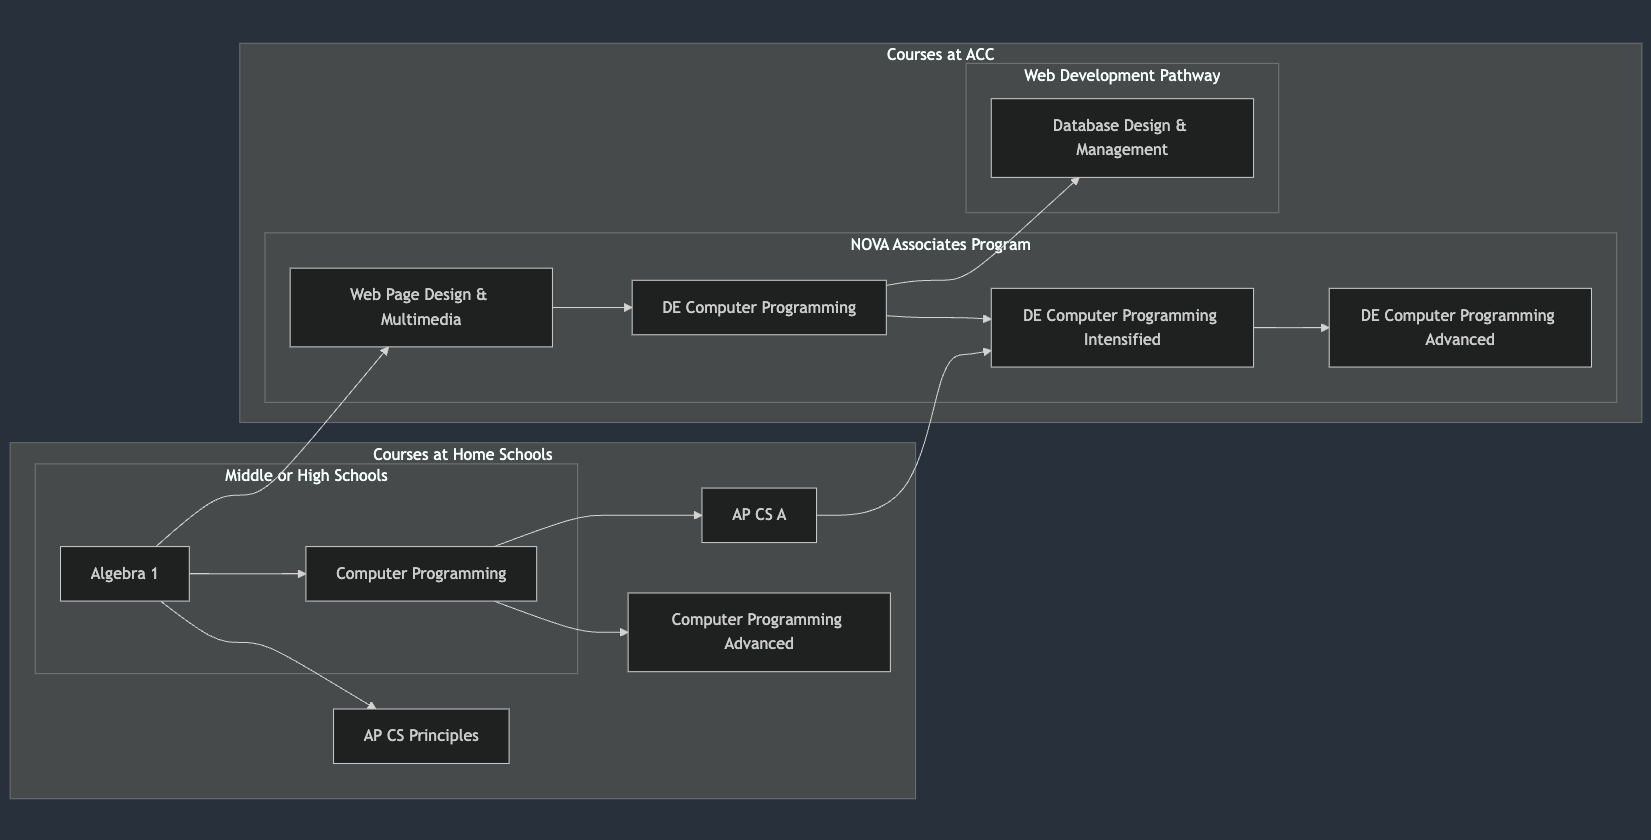Screen dimensions: 1651x840
Task: Click the arrowhead entering AP CS Principles
Action: pos(371,706)
